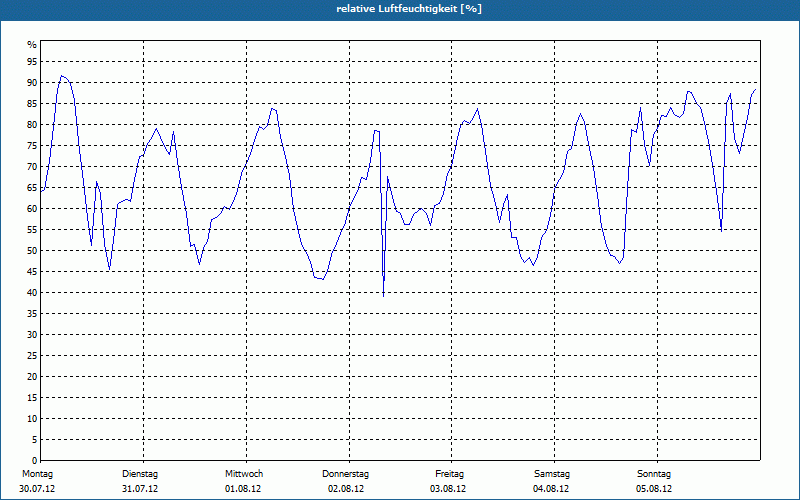This screenshot has width=800, height=500.
Task: Click the date label 05.08.12
Action: click(654, 489)
